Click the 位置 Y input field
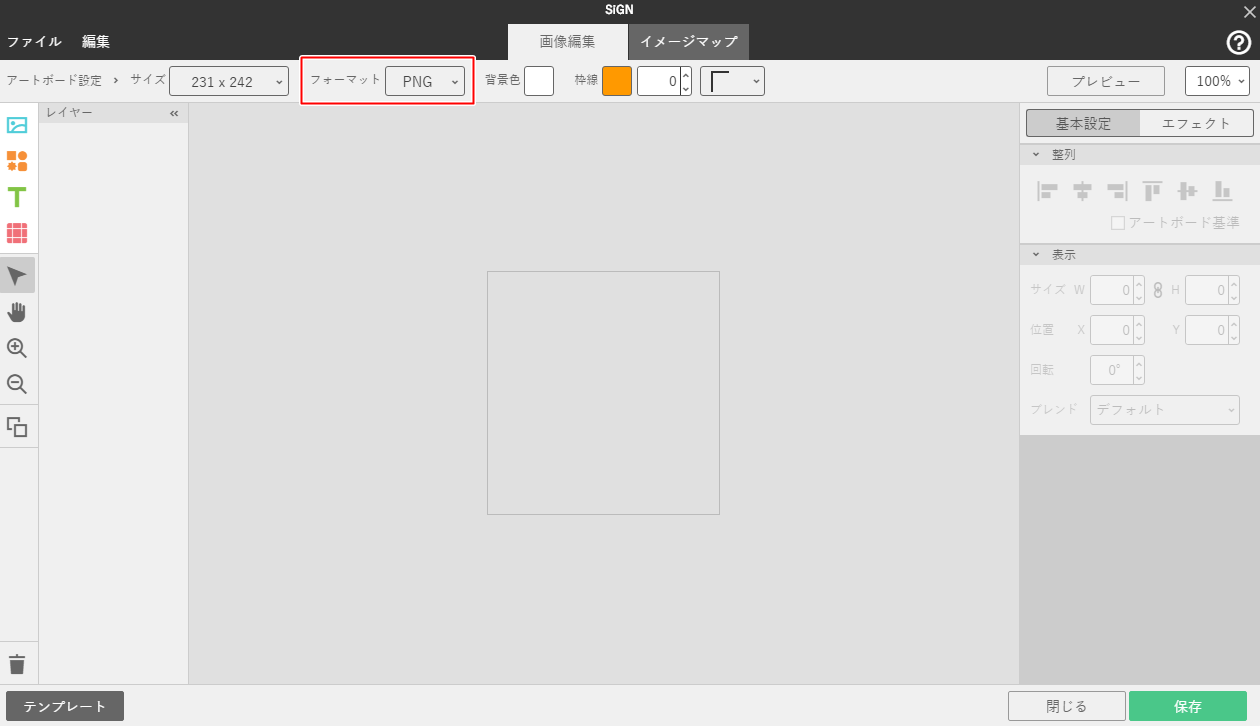Image resolution: width=1260 pixels, height=726 pixels. click(x=1207, y=330)
